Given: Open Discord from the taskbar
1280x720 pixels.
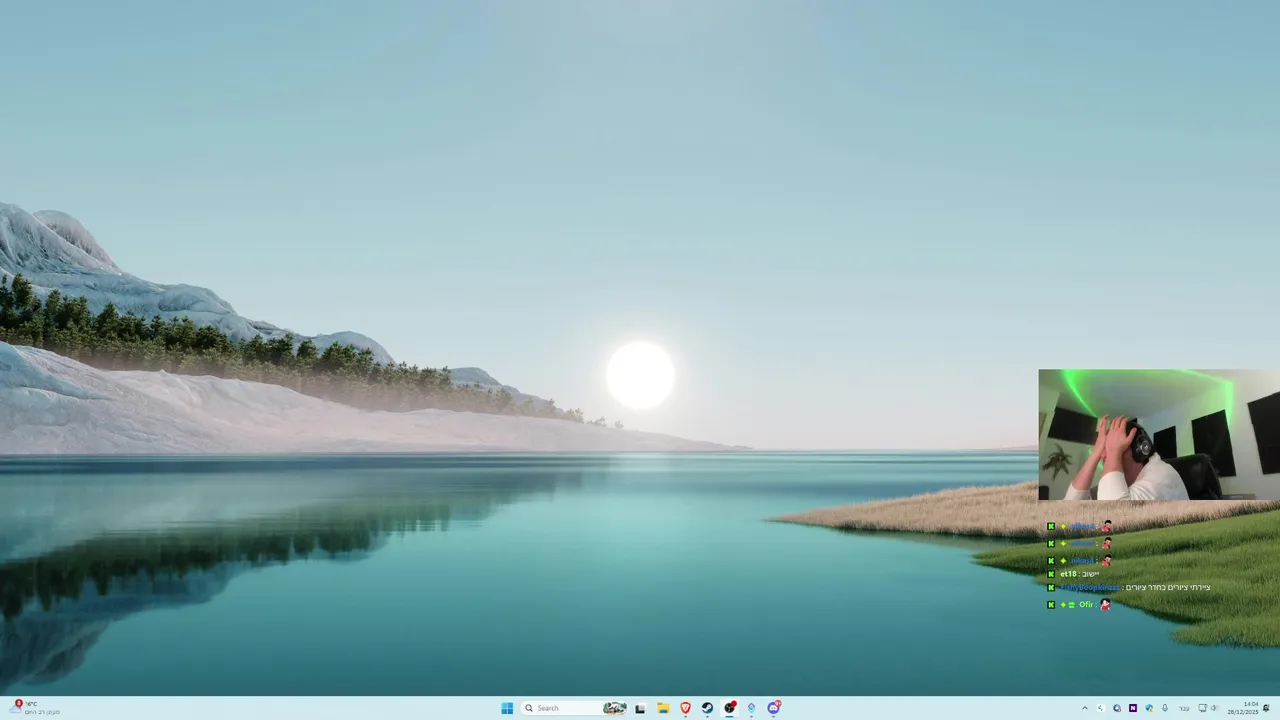Looking at the screenshot, I should tap(774, 708).
